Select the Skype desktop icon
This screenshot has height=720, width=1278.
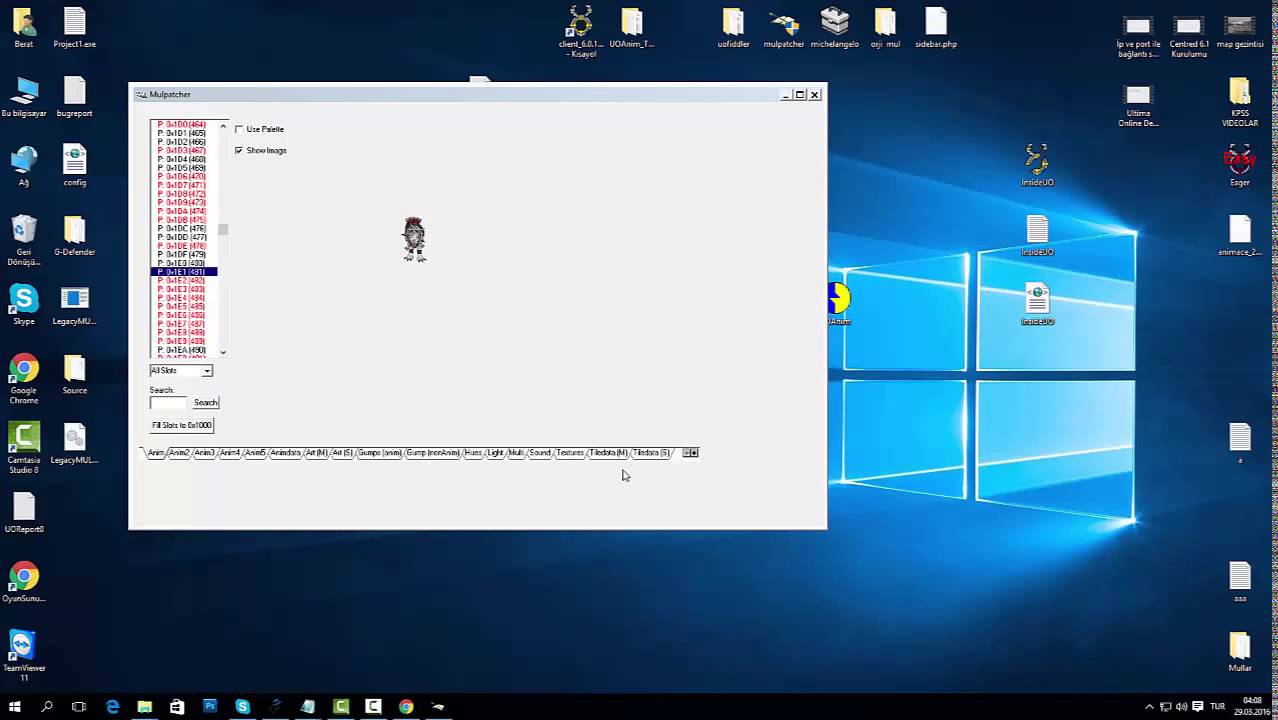(x=24, y=305)
